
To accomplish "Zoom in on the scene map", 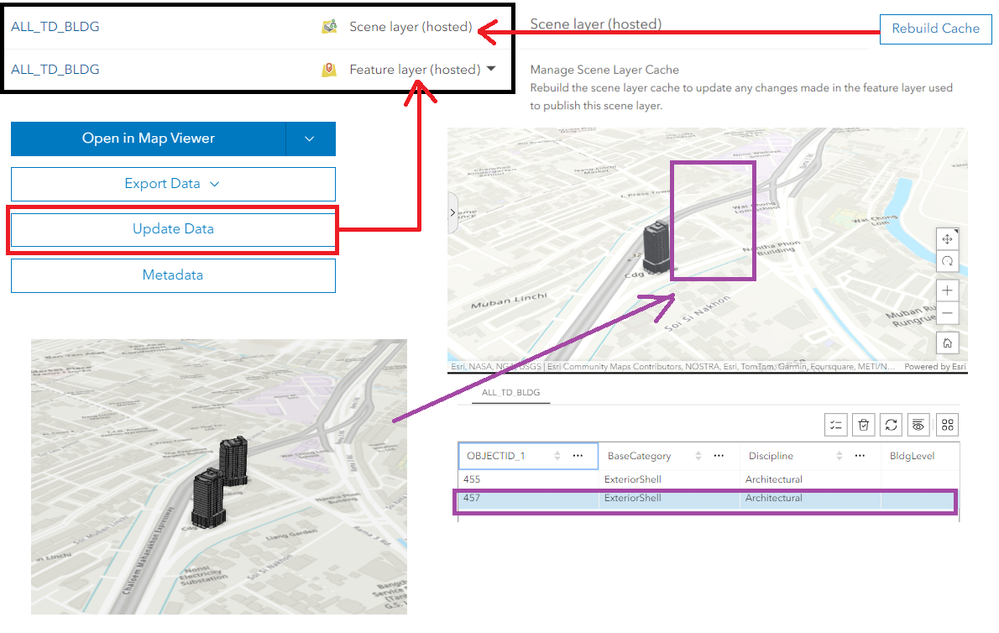I will [947, 290].
